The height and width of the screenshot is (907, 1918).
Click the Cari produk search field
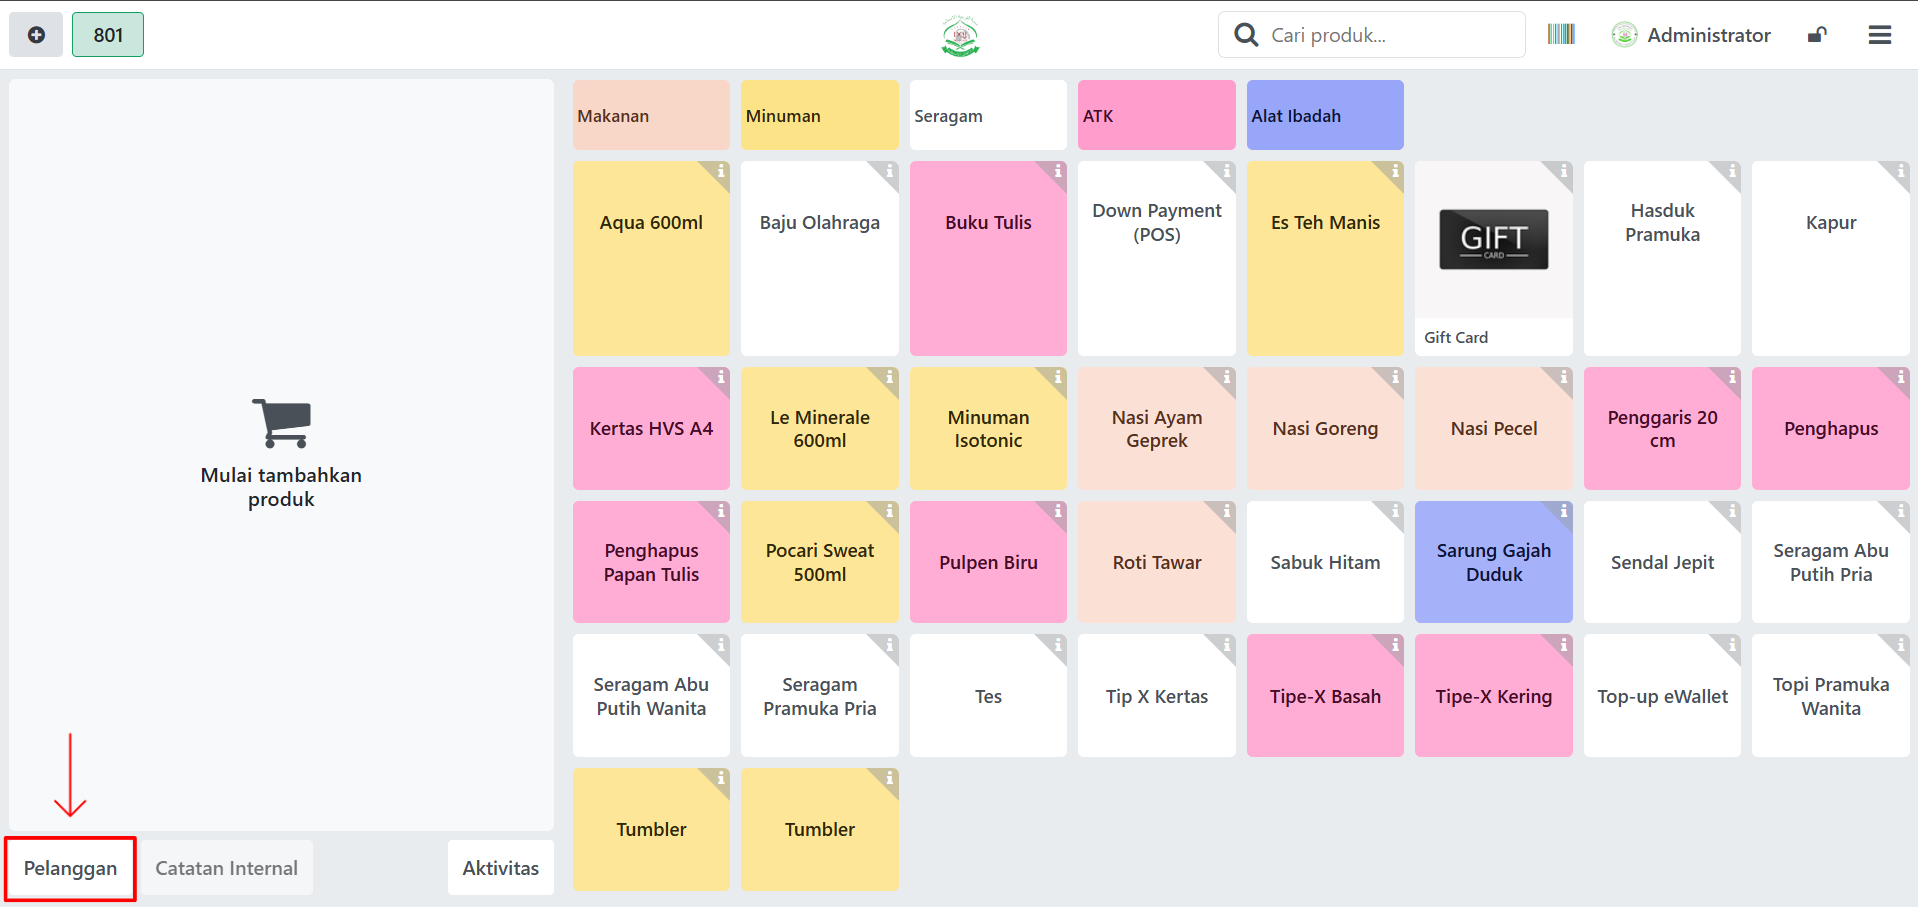1390,35
